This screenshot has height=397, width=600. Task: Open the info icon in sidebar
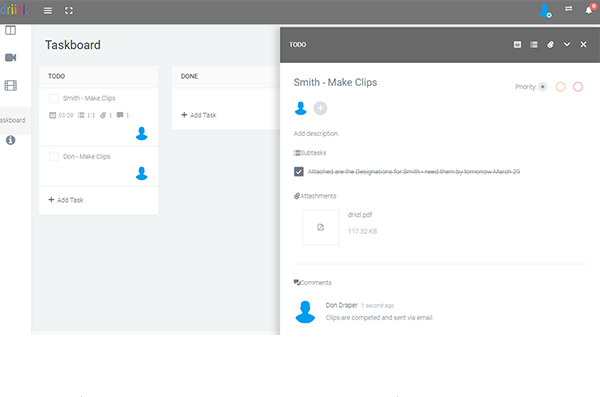pyautogui.click(x=11, y=140)
